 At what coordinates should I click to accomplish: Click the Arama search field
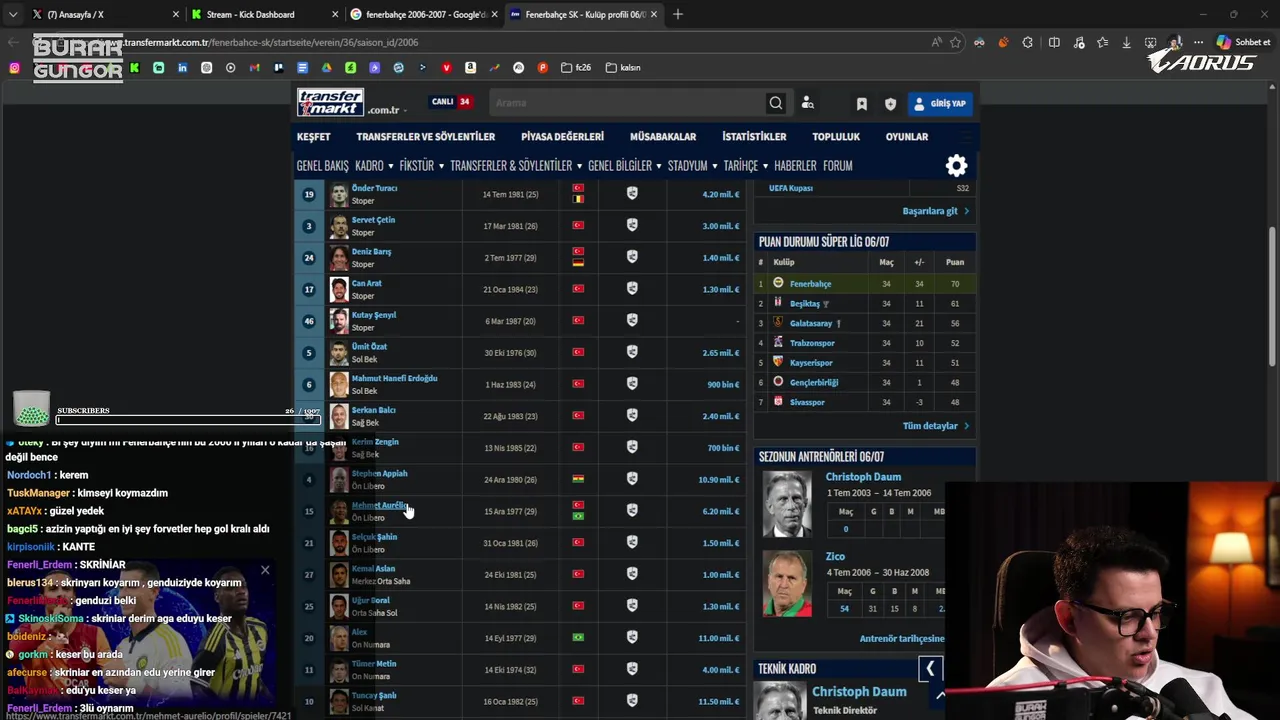coord(627,103)
